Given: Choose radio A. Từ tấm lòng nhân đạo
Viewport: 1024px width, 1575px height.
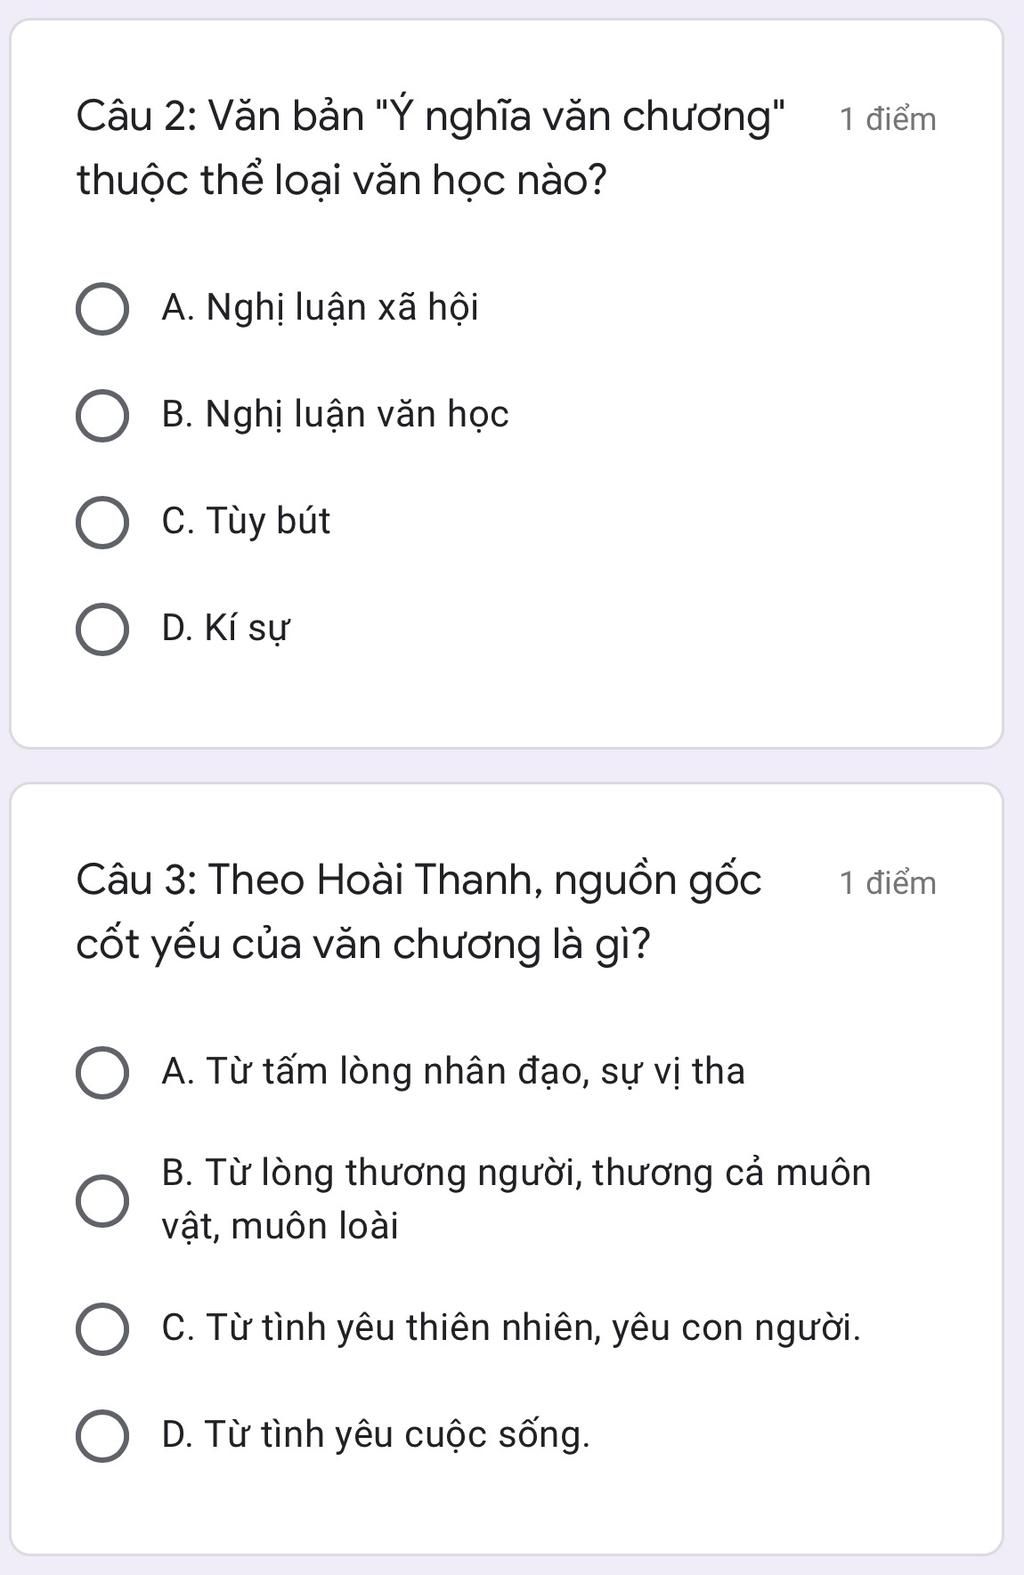Looking at the screenshot, I should pyautogui.click(x=102, y=1073).
